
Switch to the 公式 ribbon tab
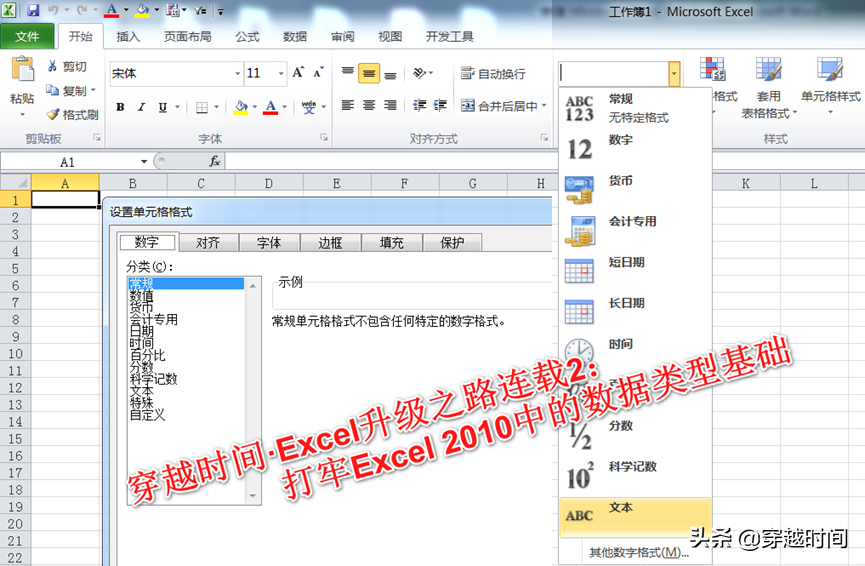[x=247, y=36]
